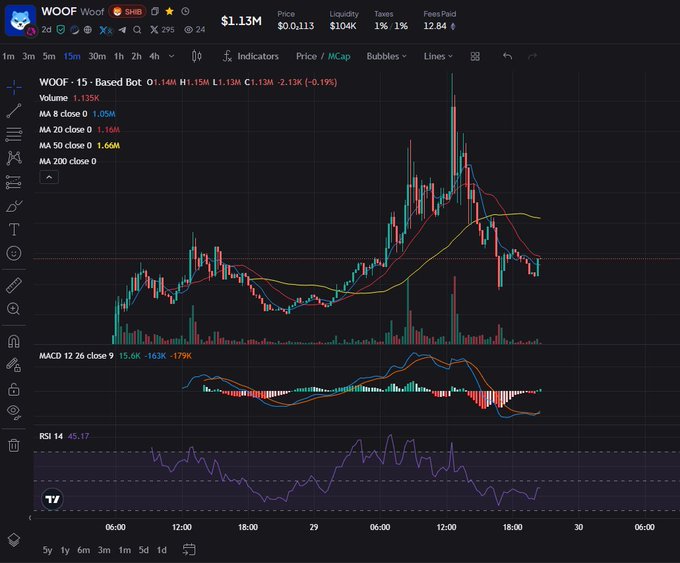Remove drawings with the trash icon

pyautogui.click(x=14, y=445)
